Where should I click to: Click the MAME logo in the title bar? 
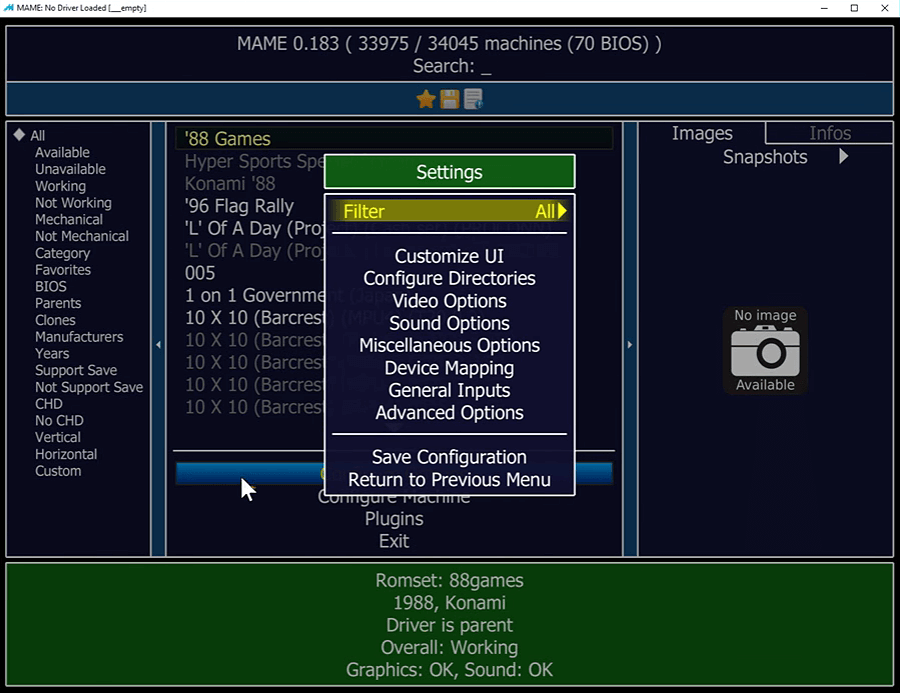[9, 8]
